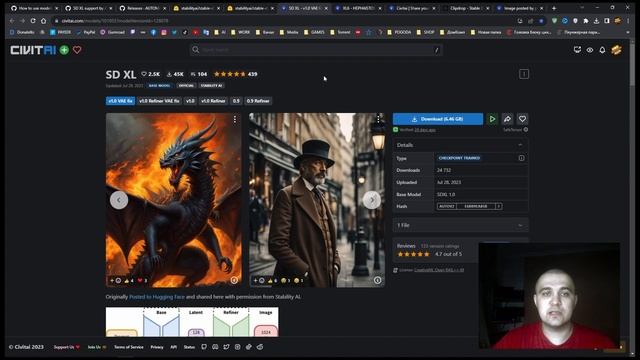Viewport: 640px width, 360px height.
Task: Open the monitor icon in site header
Action: pyautogui.click(x=577, y=50)
